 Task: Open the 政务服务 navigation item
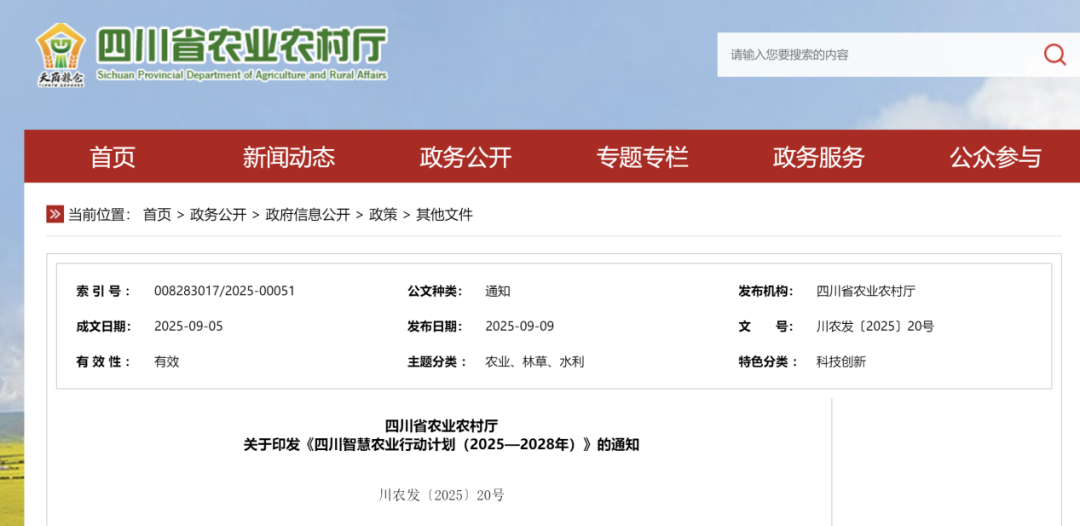tap(818, 157)
